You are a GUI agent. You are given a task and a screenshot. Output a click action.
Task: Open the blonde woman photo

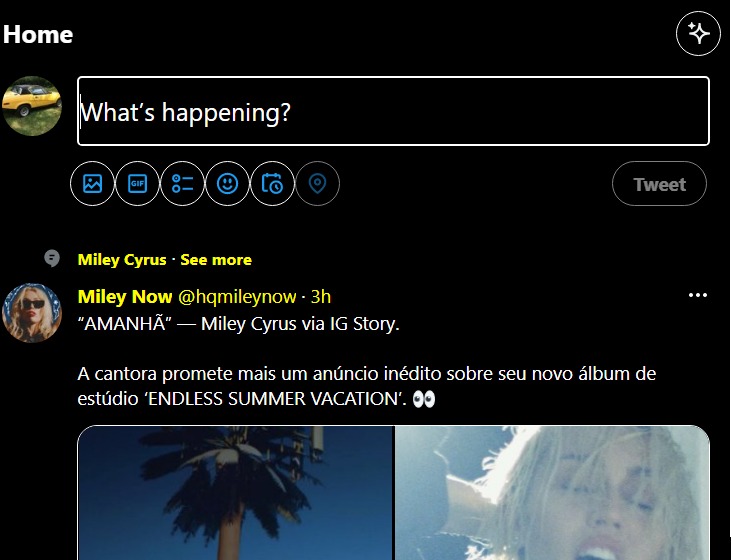pyautogui.click(x=552, y=493)
